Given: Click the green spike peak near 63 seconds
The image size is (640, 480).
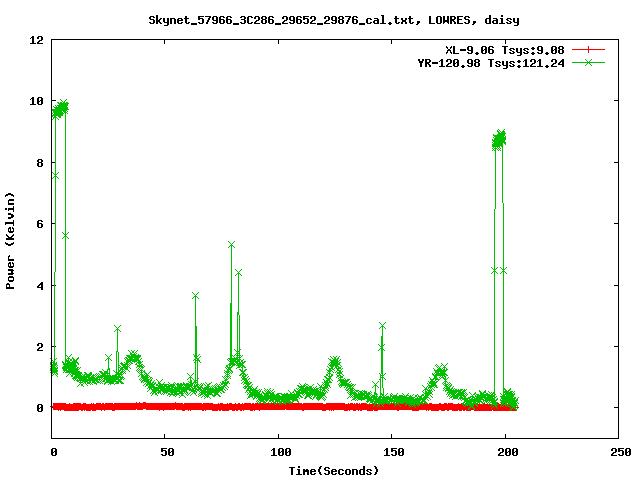Looking at the screenshot, I should point(196,296).
